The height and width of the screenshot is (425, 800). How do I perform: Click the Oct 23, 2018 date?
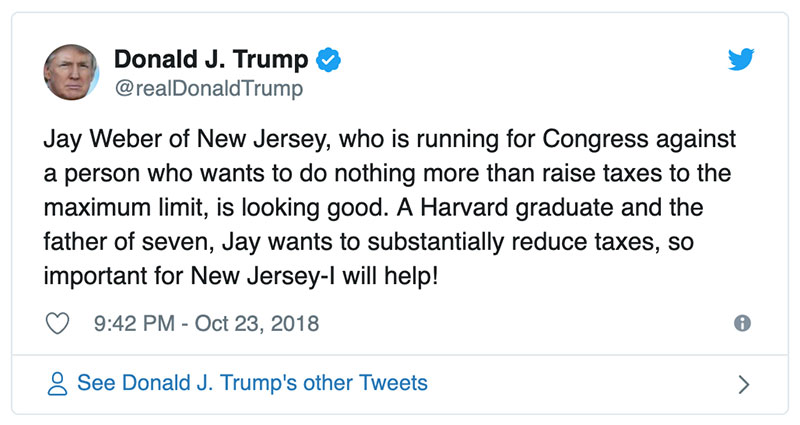(256, 323)
